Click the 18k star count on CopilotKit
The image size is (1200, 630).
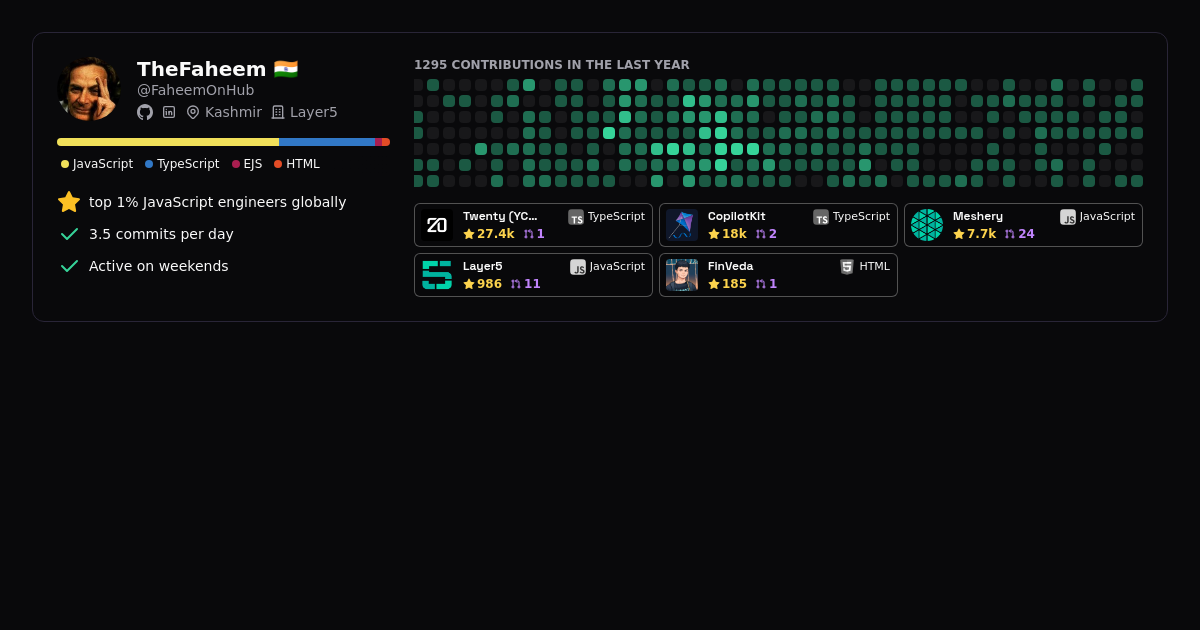[x=734, y=234]
